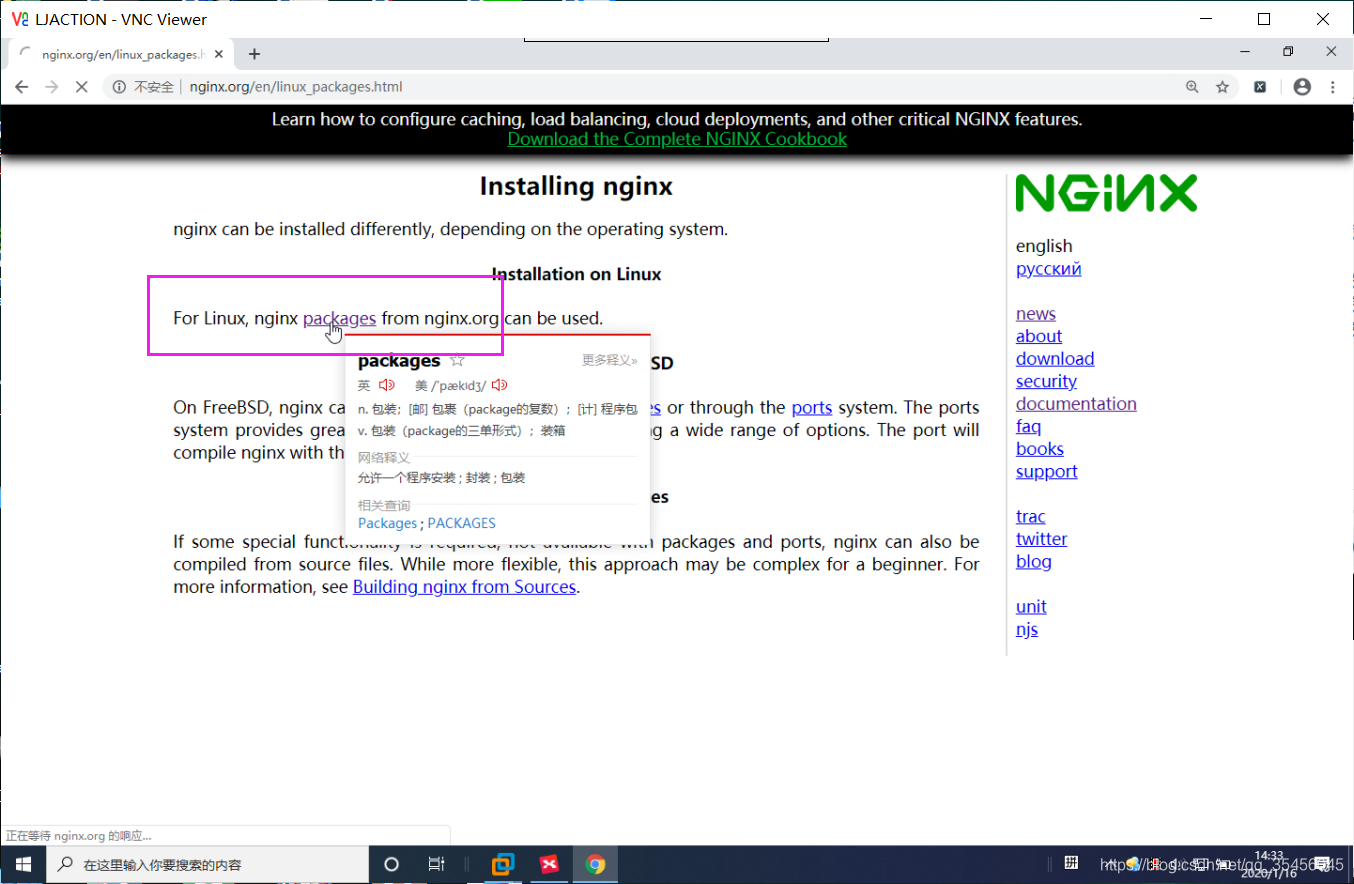Bookmark this page with the star icon
The image size is (1354, 884).
tap(1222, 87)
